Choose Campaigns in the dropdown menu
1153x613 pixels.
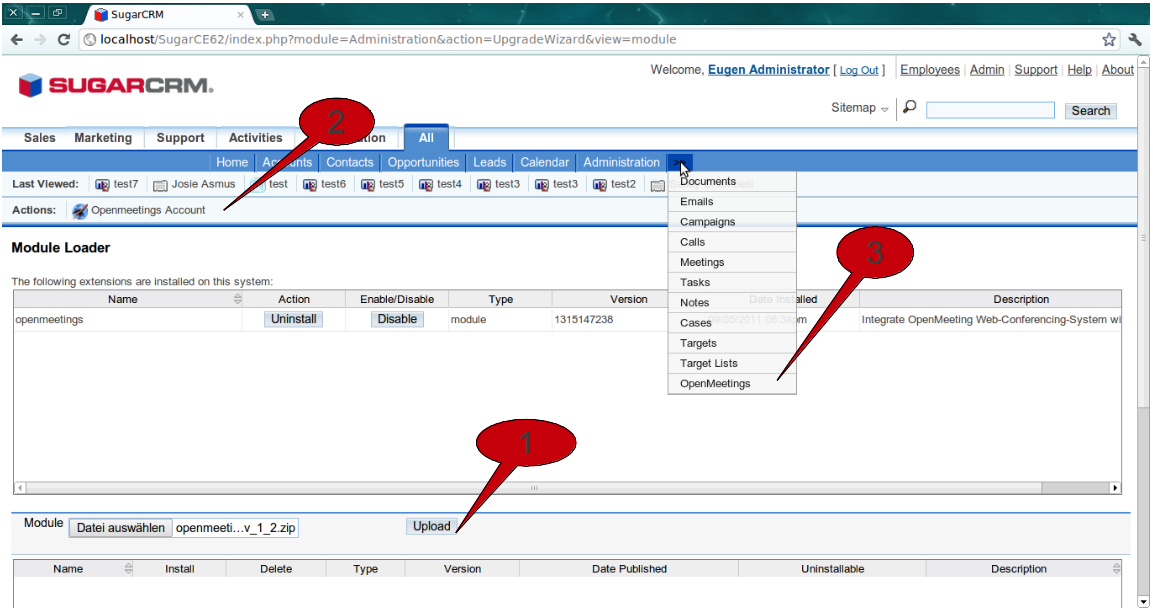tap(707, 222)
